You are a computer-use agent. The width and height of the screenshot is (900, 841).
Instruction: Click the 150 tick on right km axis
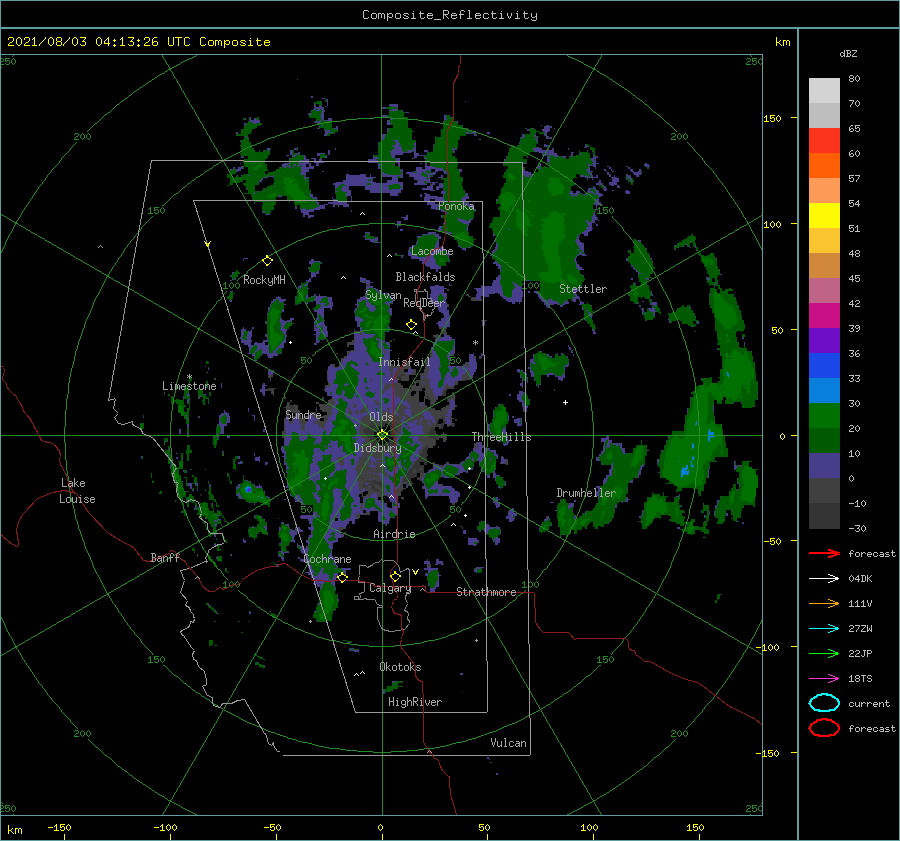[772, 118]
